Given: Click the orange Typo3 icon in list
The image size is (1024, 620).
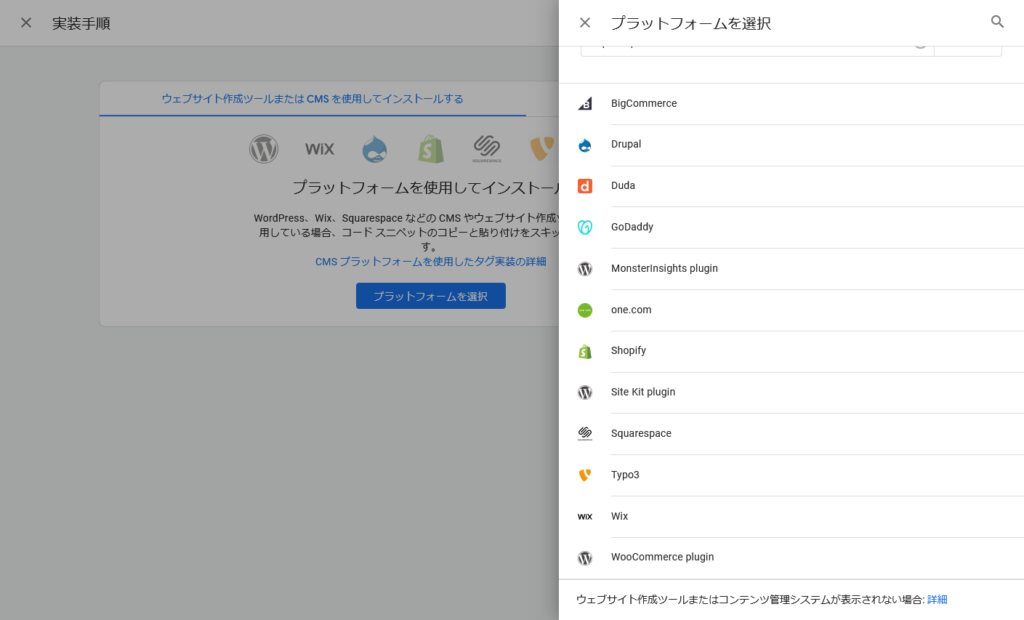Looking at the screenshot, I should click(x=585, y=475).
